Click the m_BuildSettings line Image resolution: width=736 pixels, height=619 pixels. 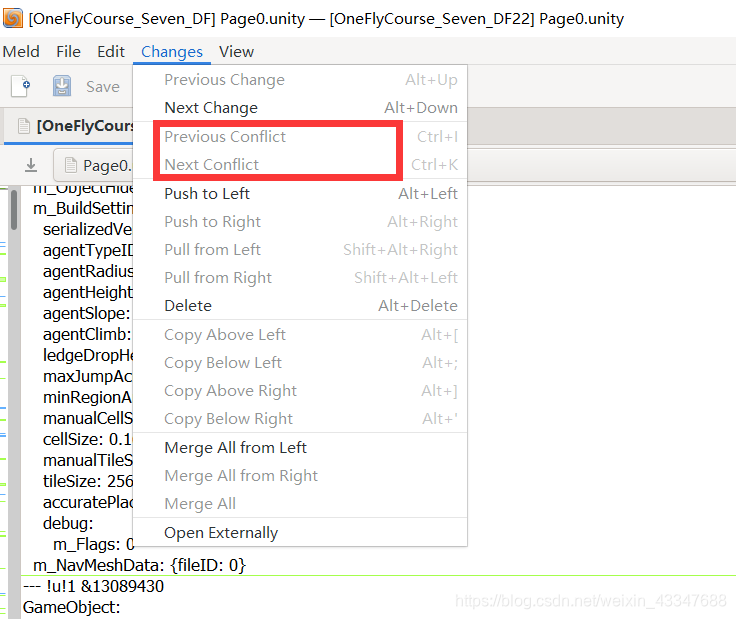click(83, 208)
